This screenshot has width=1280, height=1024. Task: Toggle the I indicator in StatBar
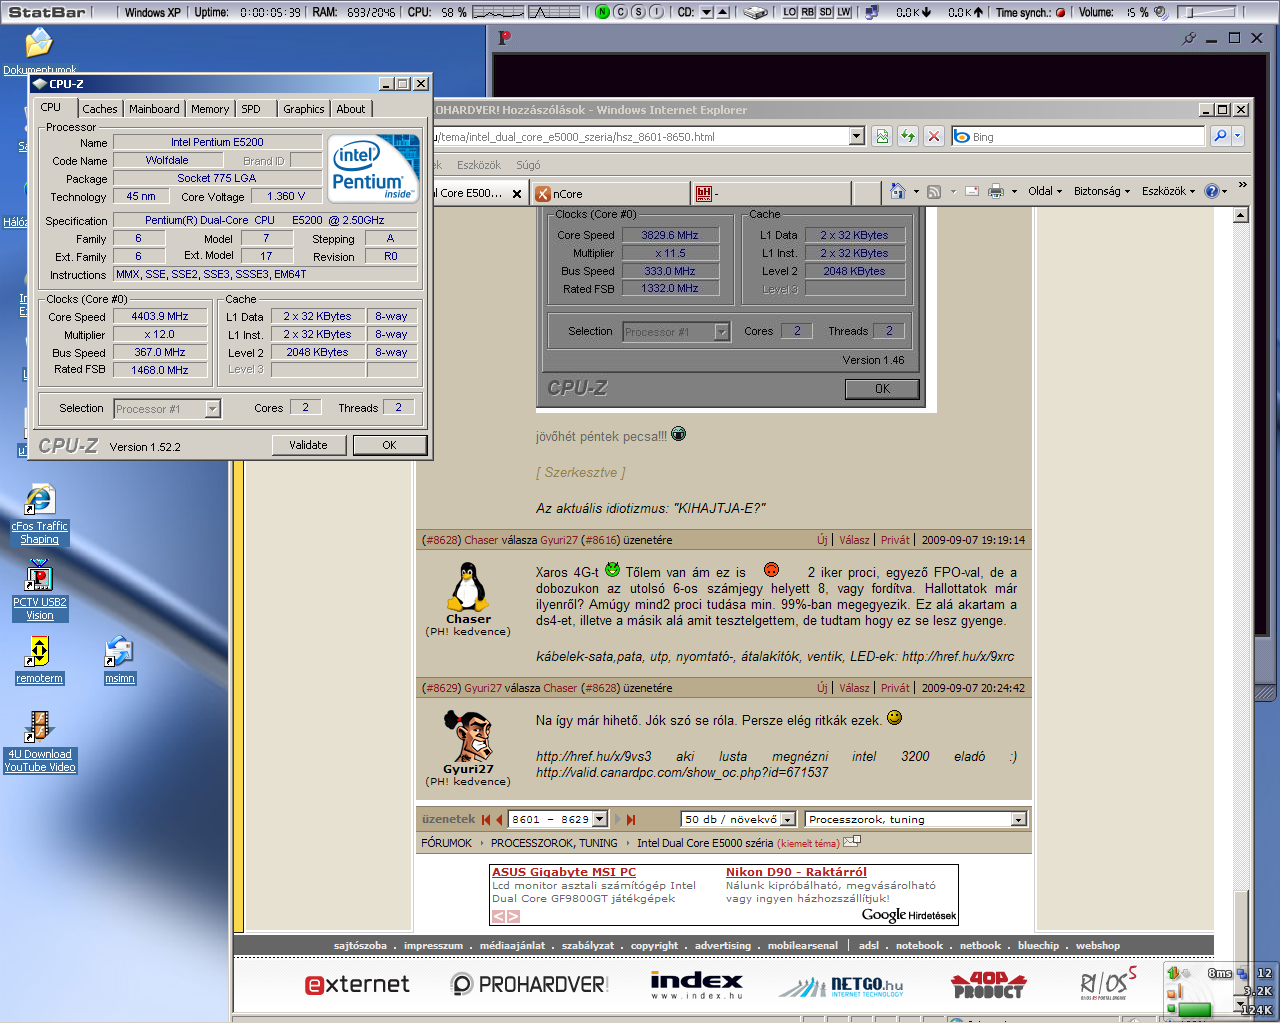click(x=656, y=12)
